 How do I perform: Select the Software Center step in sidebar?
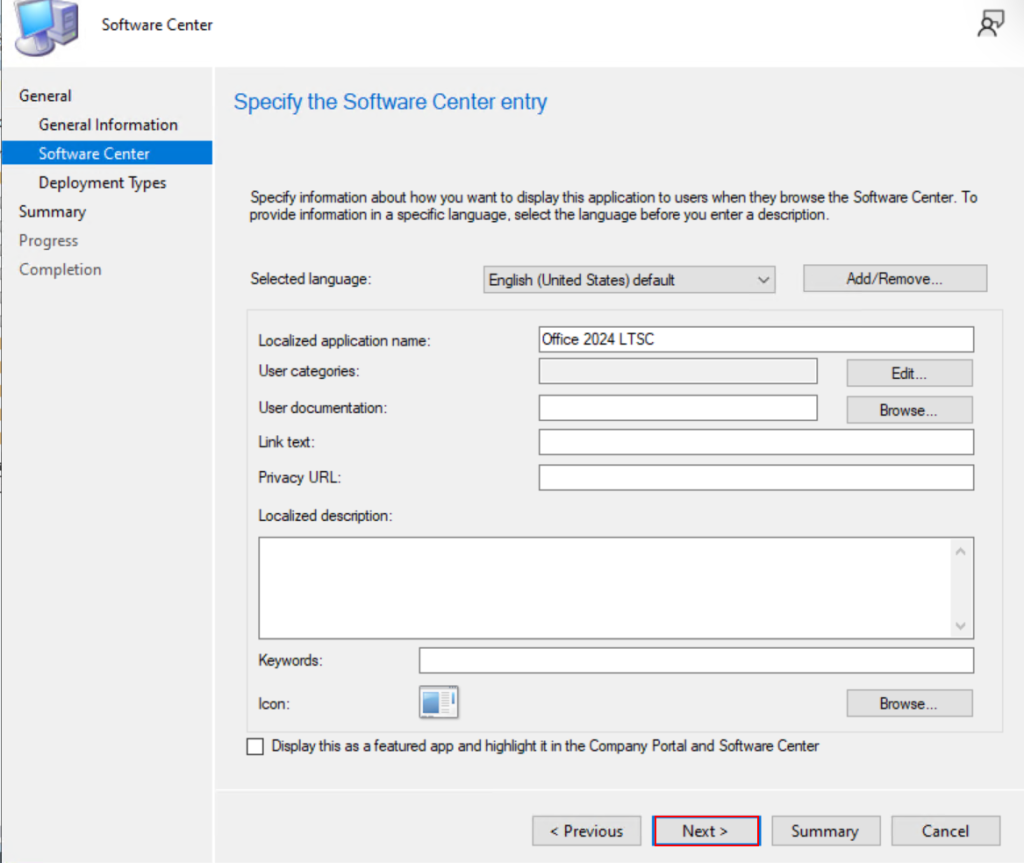click(x=94, y=154)
